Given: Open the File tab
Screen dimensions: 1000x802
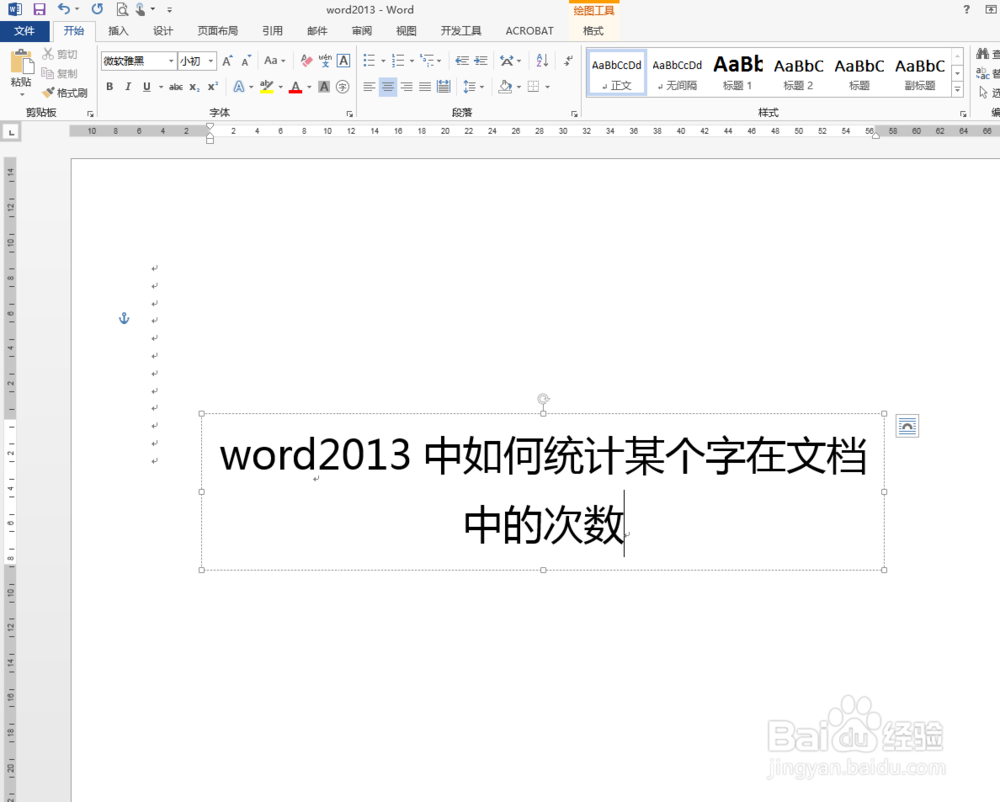Looking at the screenshot, I should (x=24, y=31).
